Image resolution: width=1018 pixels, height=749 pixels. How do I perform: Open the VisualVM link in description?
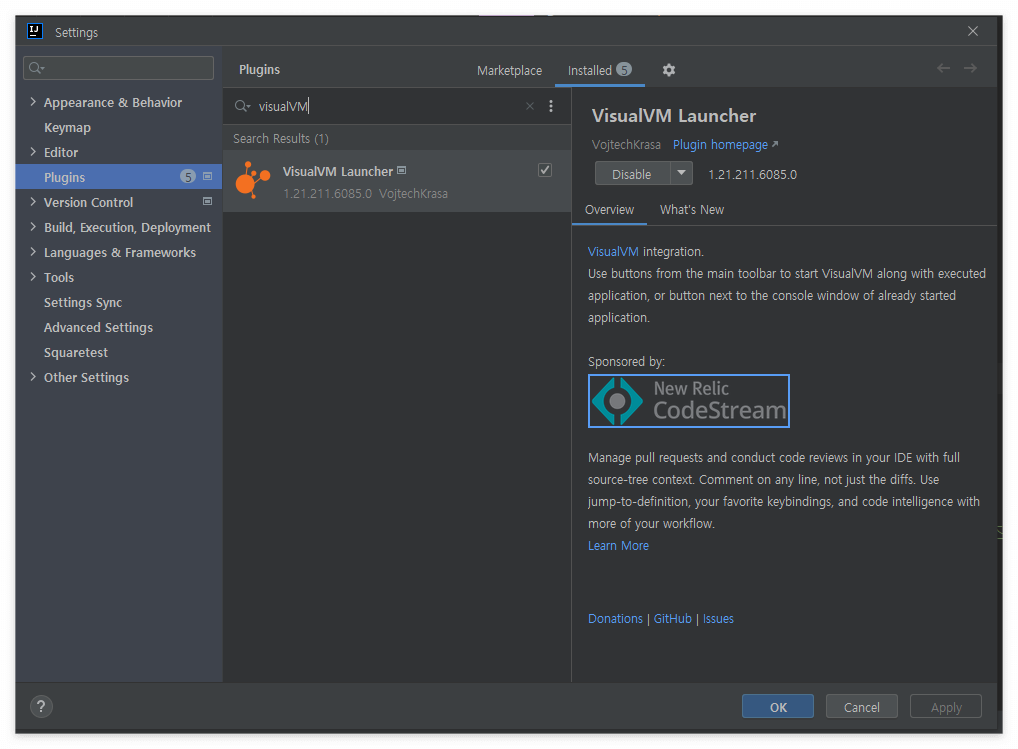click(x=613, y=251)
